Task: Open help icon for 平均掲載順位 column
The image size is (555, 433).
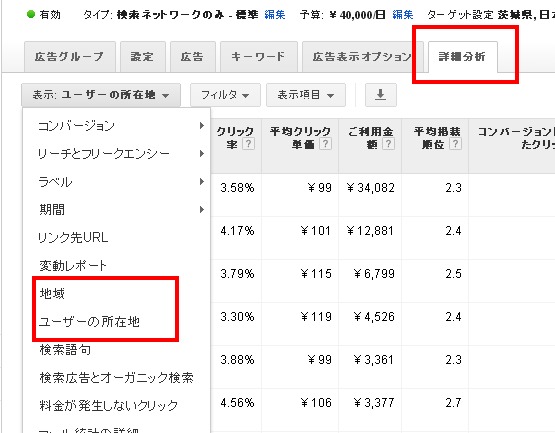Action: [455, 144]
